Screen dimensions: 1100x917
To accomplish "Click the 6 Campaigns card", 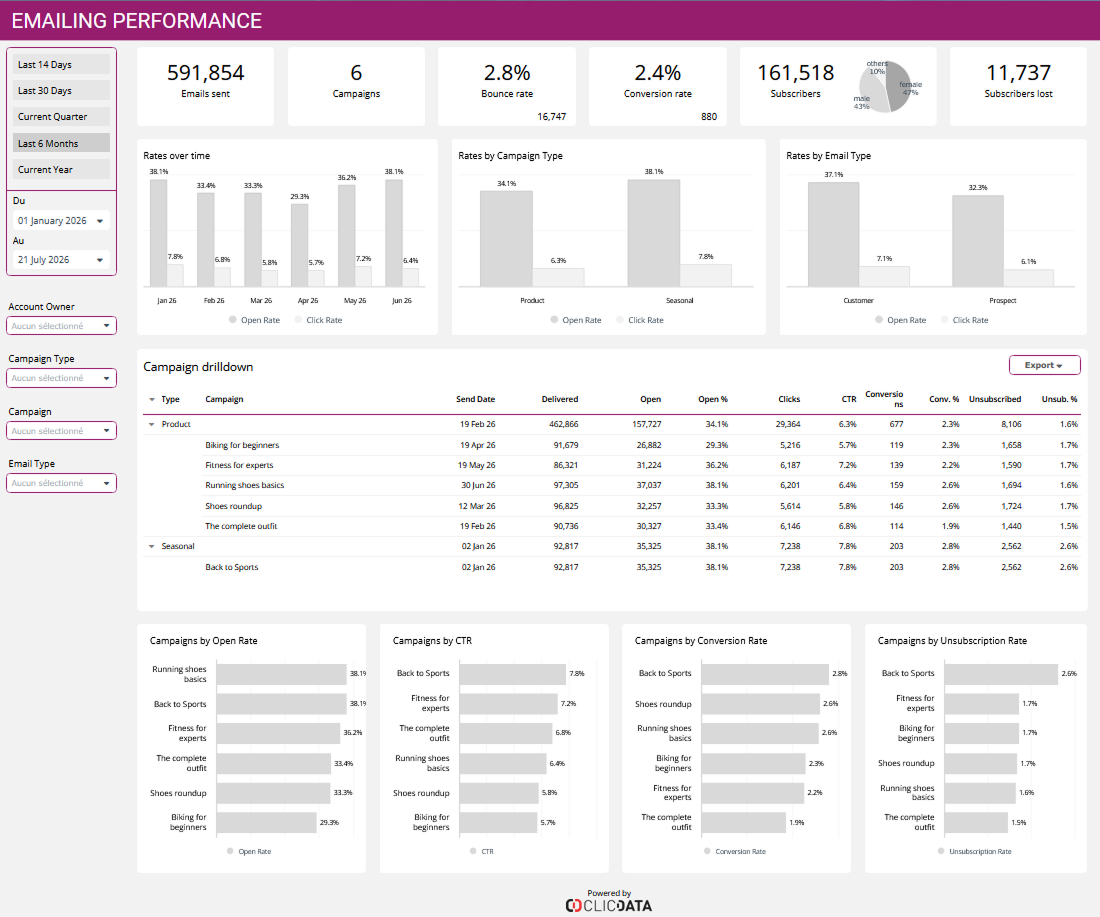I will tap(356, 86).
